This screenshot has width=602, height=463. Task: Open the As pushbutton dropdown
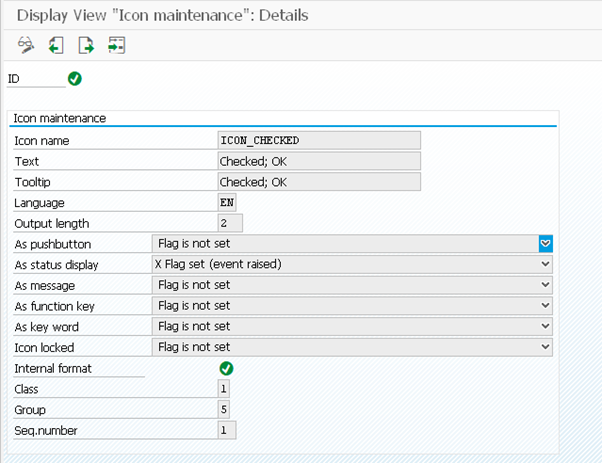[545, 243]
